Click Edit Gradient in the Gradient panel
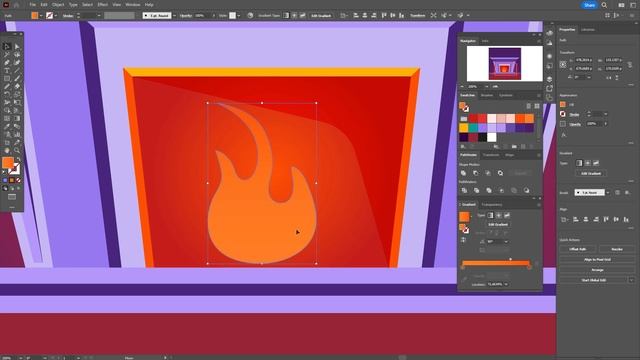 (x=498, y=224)
